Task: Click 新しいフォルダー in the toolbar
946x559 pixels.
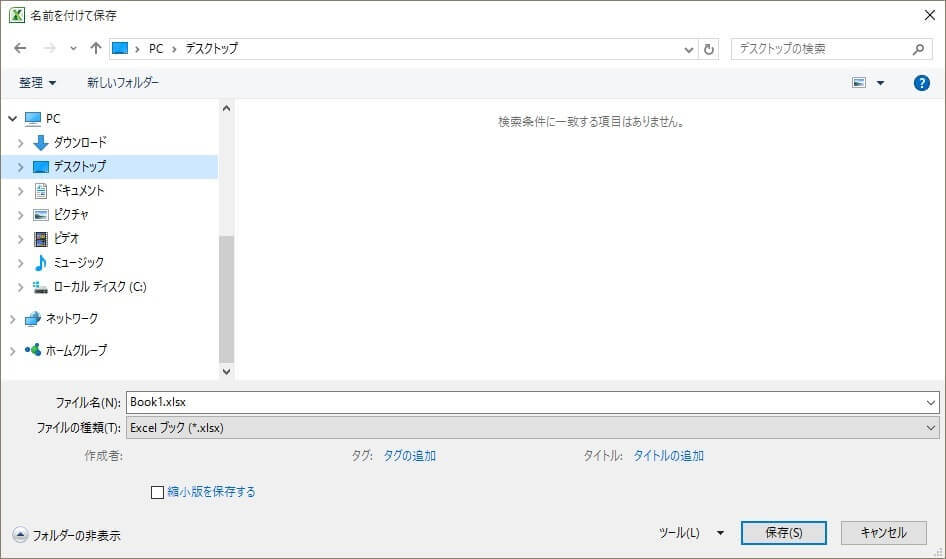Action: click(122, 83)
